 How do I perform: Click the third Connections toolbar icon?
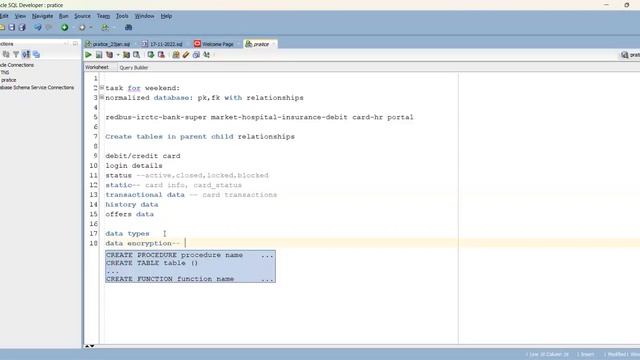pyautogui.click(x=26, y=54)
